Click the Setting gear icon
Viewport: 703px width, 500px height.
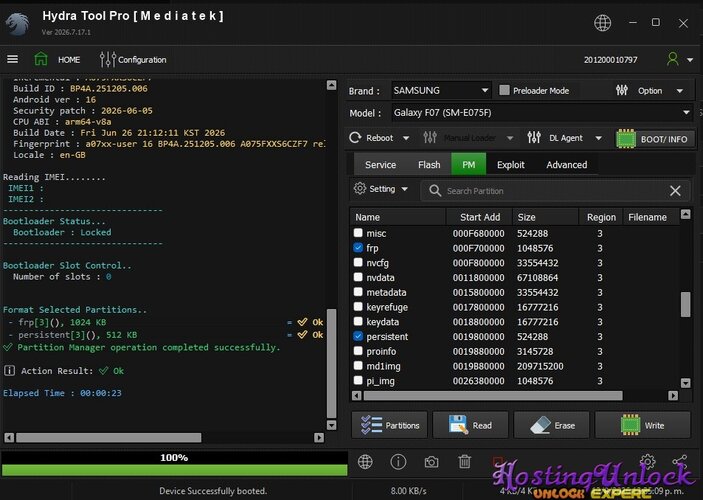point(360,188)
